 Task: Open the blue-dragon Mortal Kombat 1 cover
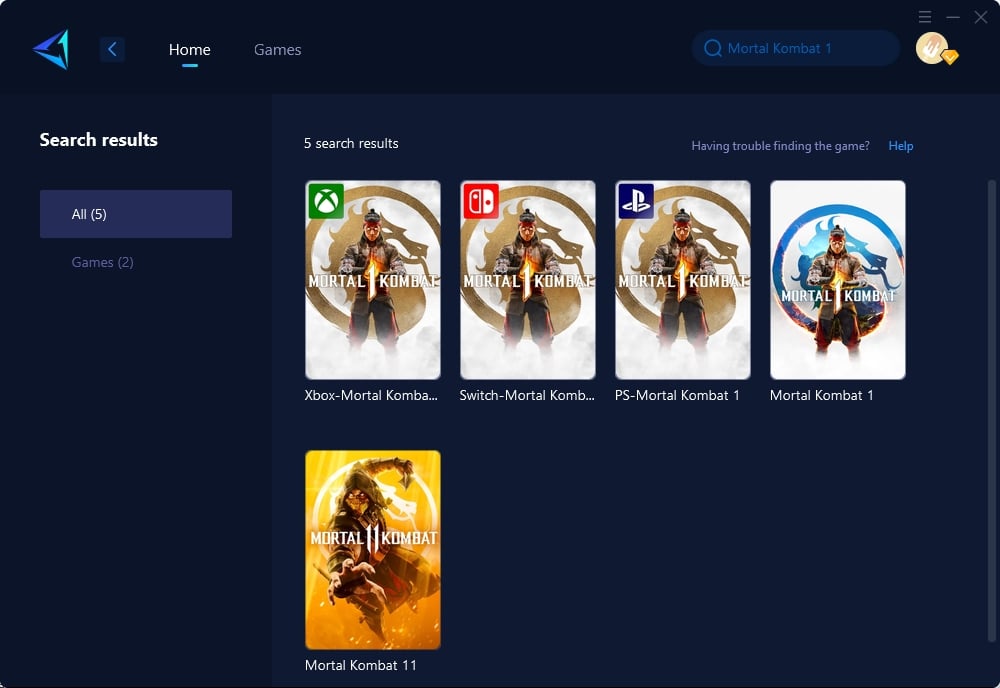(x=838, y=280)
